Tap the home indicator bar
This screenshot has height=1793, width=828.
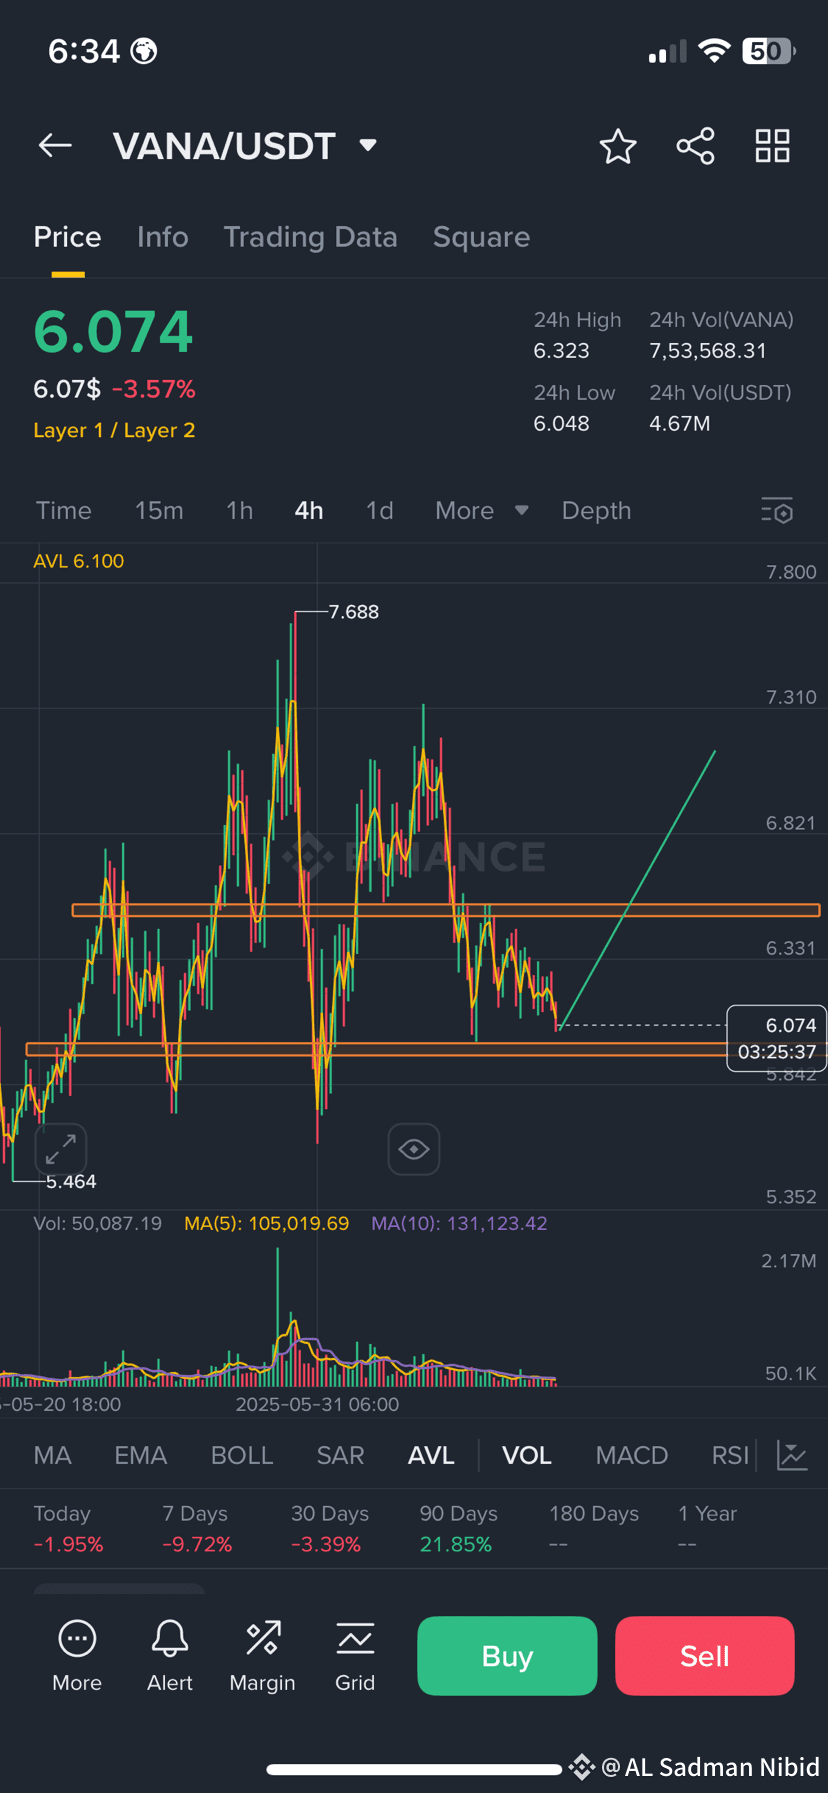pos(414,1769)
